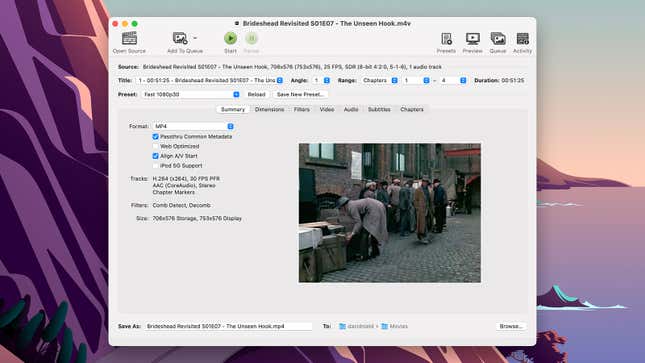Maximize window with the green button
Image resolution: width=645 pixels, height=363 pixels.
point(135,24)
